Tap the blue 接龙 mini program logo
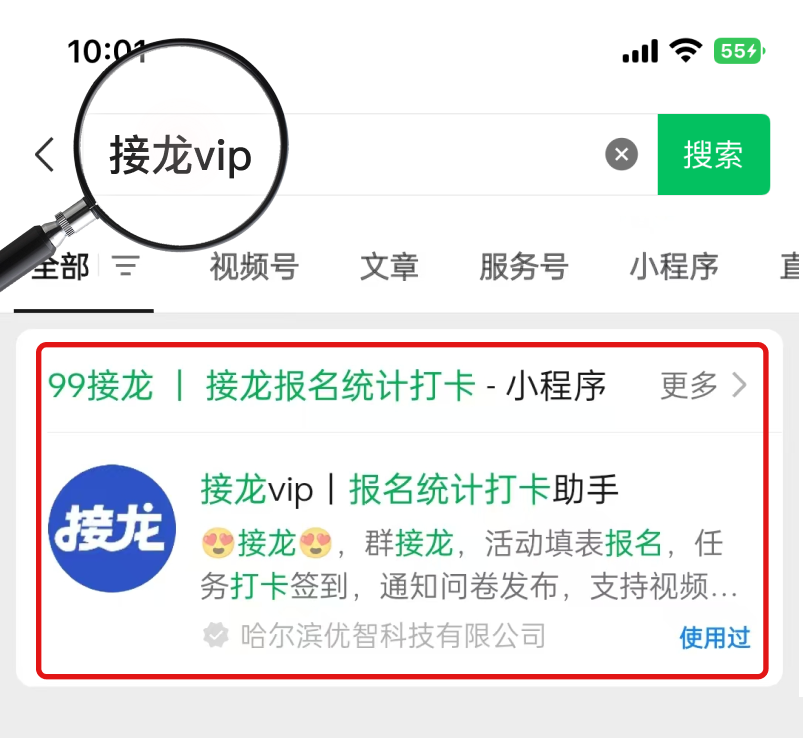Viewport: 803px width, 738px height. click(x=112, y=529)
